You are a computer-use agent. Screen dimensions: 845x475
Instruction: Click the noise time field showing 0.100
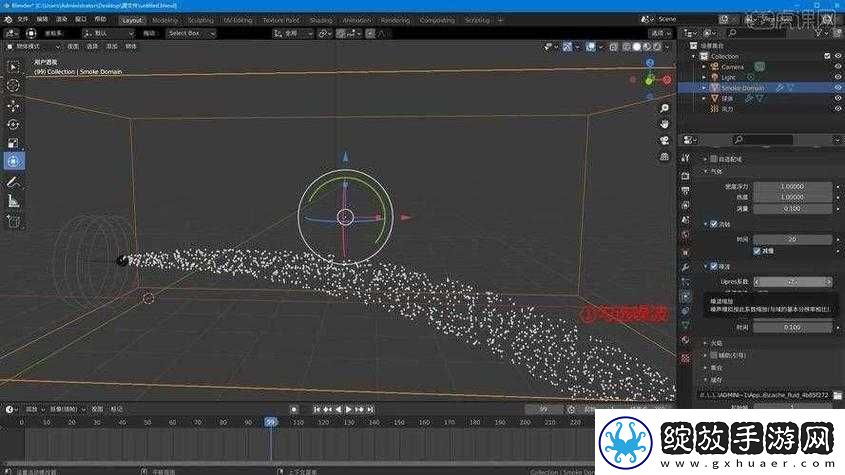(792, 327)
